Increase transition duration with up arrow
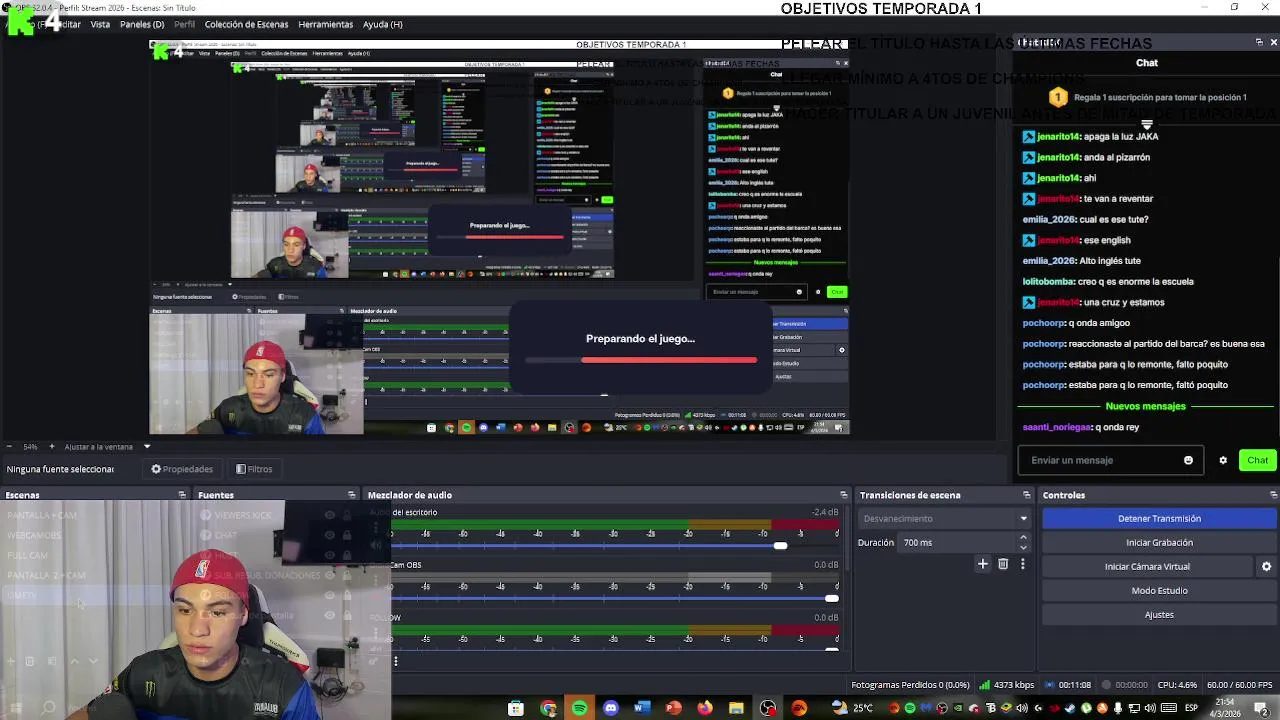Screen dimensions: 1280x720 click(1022, 538)
